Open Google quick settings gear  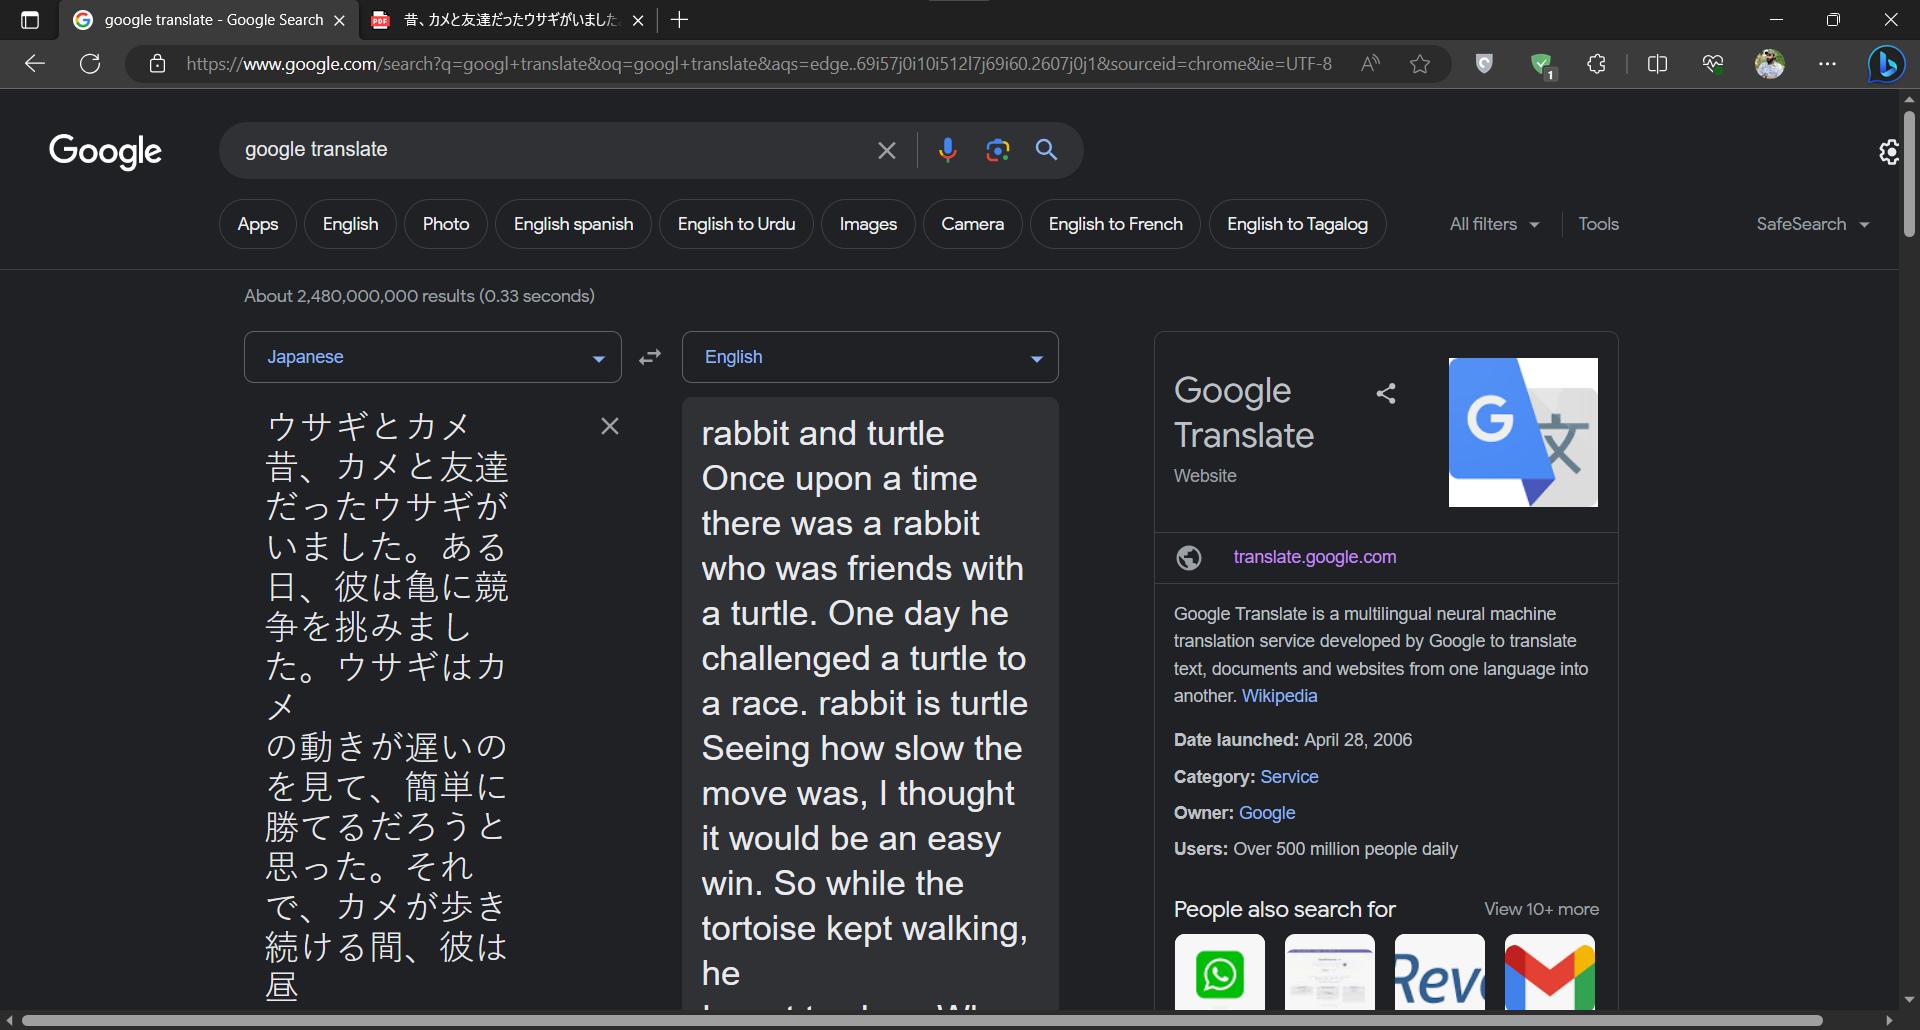click(1887, 151)
